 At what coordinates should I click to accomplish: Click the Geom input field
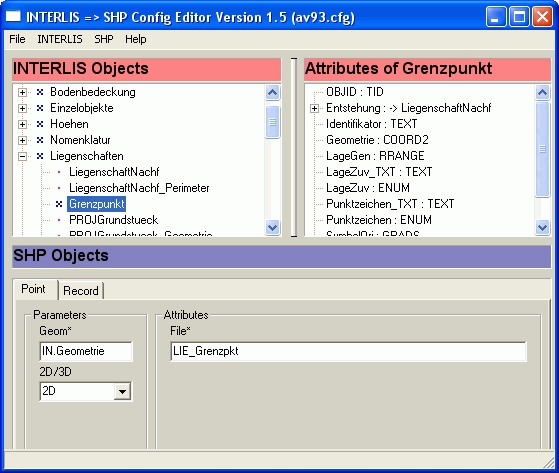pos(86,351)
